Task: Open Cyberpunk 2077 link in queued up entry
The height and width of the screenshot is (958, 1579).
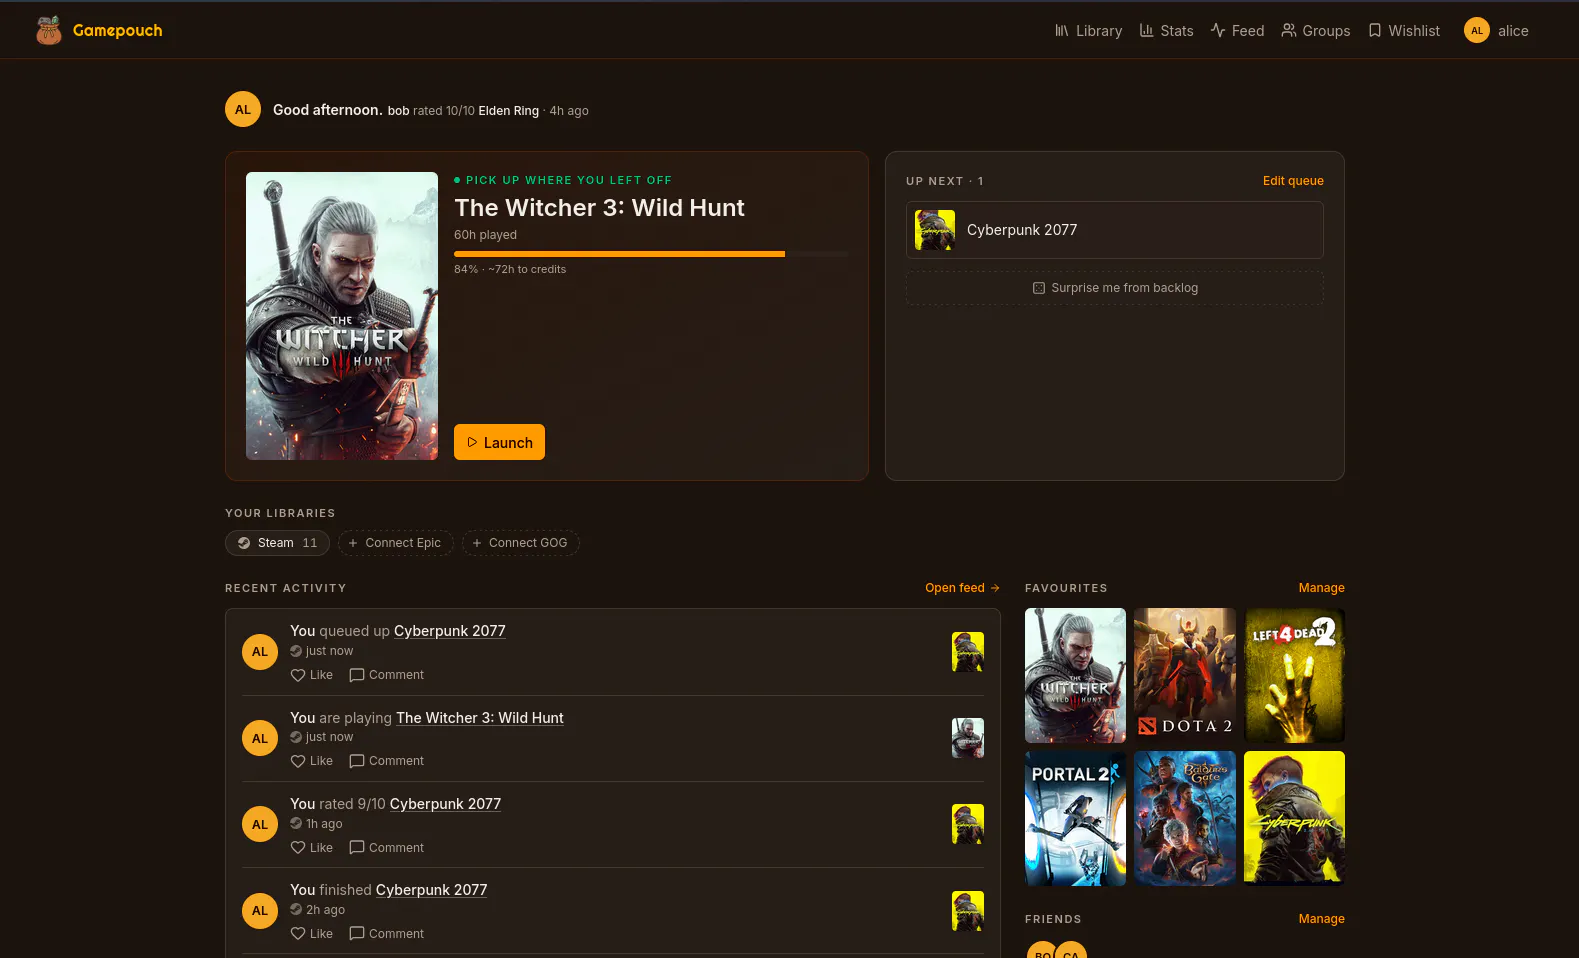Action: coord(450,631)
